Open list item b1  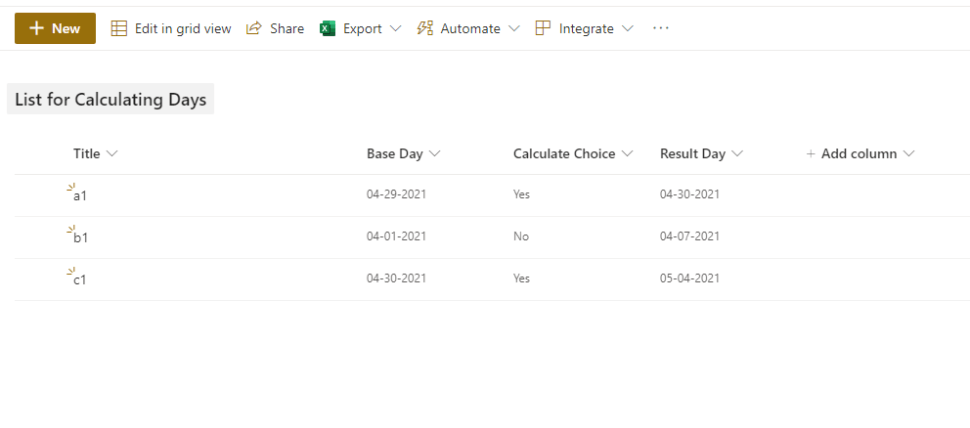[81, 237]
